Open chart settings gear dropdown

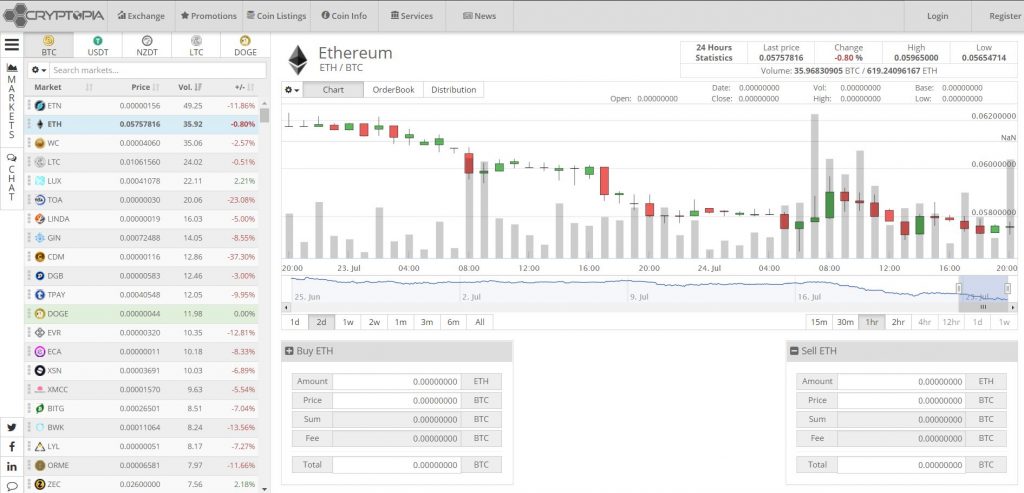[292, 90]
